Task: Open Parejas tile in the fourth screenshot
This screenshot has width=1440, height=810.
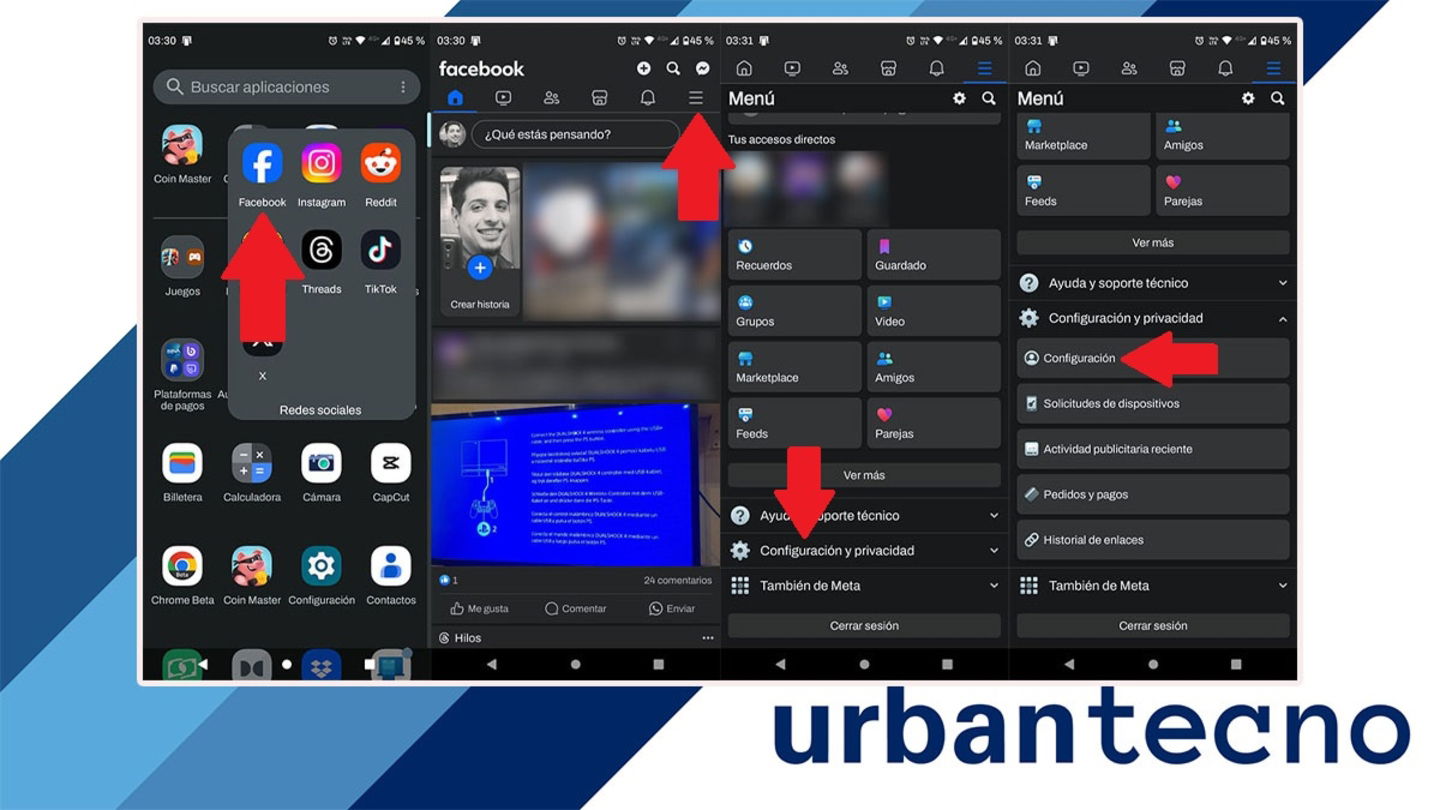Action: click(x=1222, y=191)
